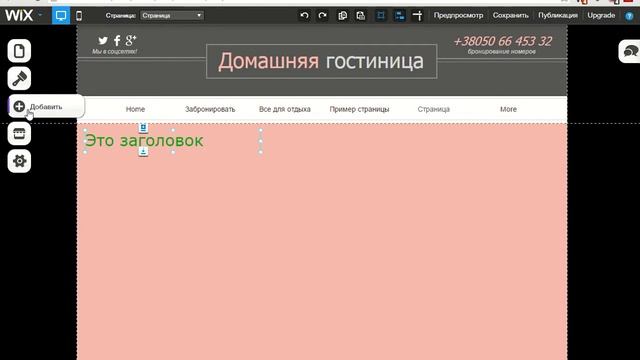640x360 pixels.
Task: Click the Публикация publish button
Action: click(x=558, y=16)
